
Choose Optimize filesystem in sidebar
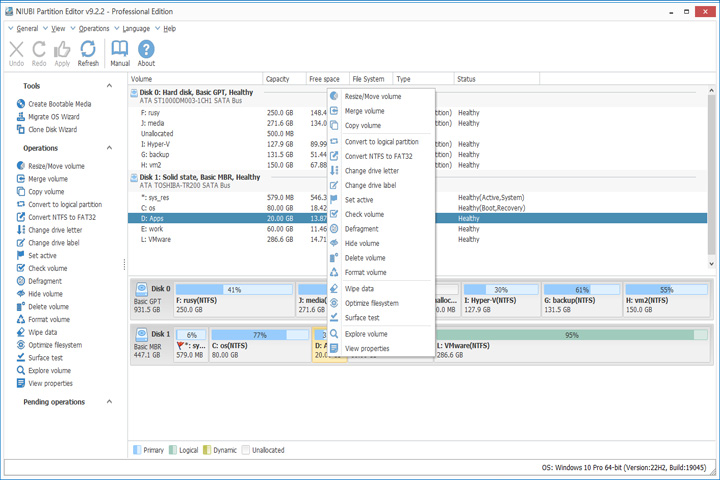(x=49, y=345)
